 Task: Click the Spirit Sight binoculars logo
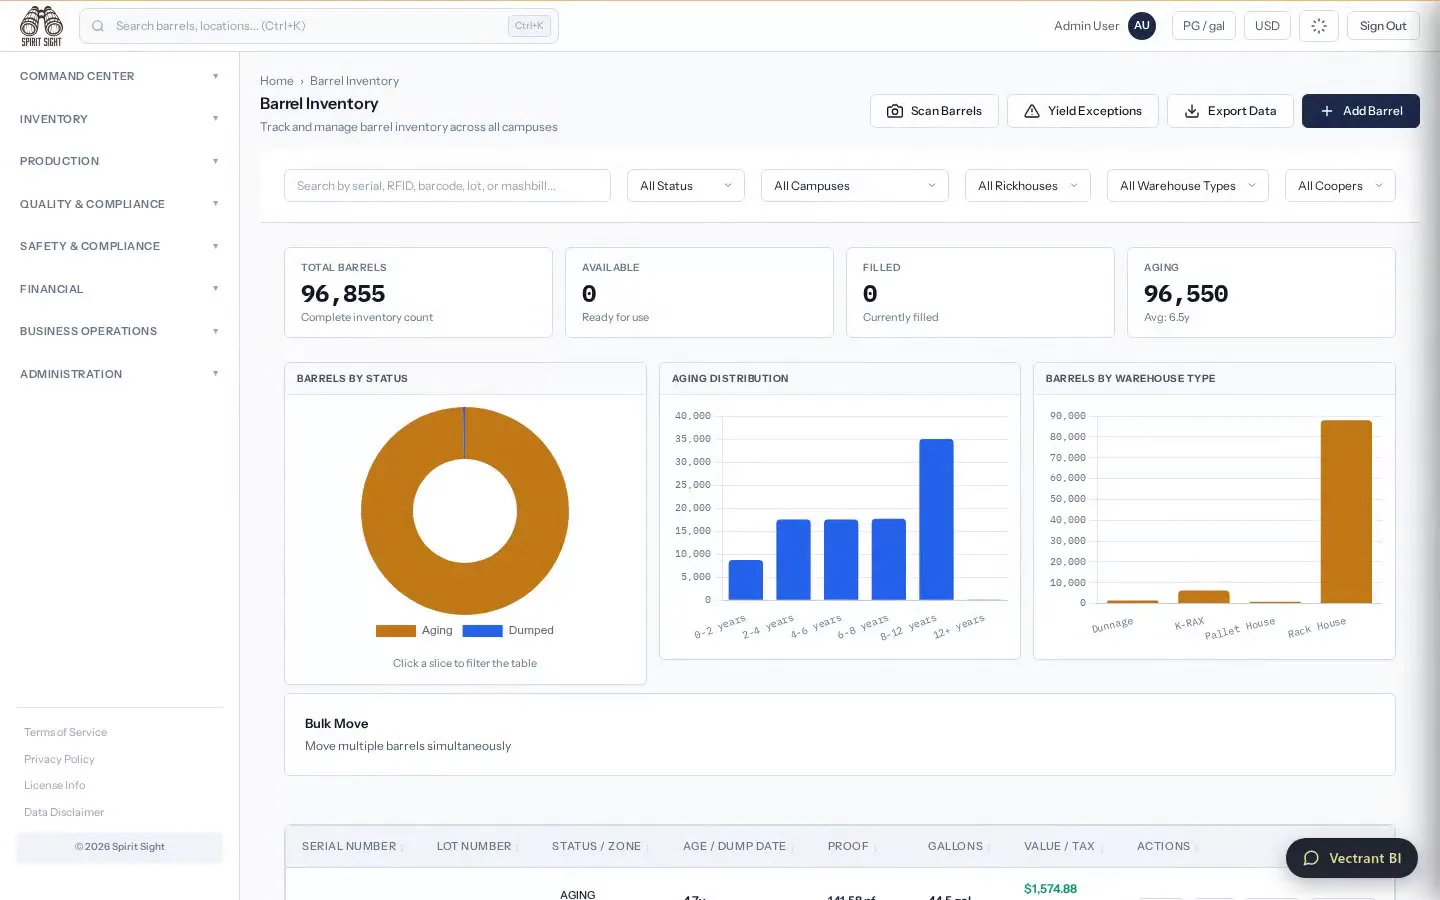41,26
